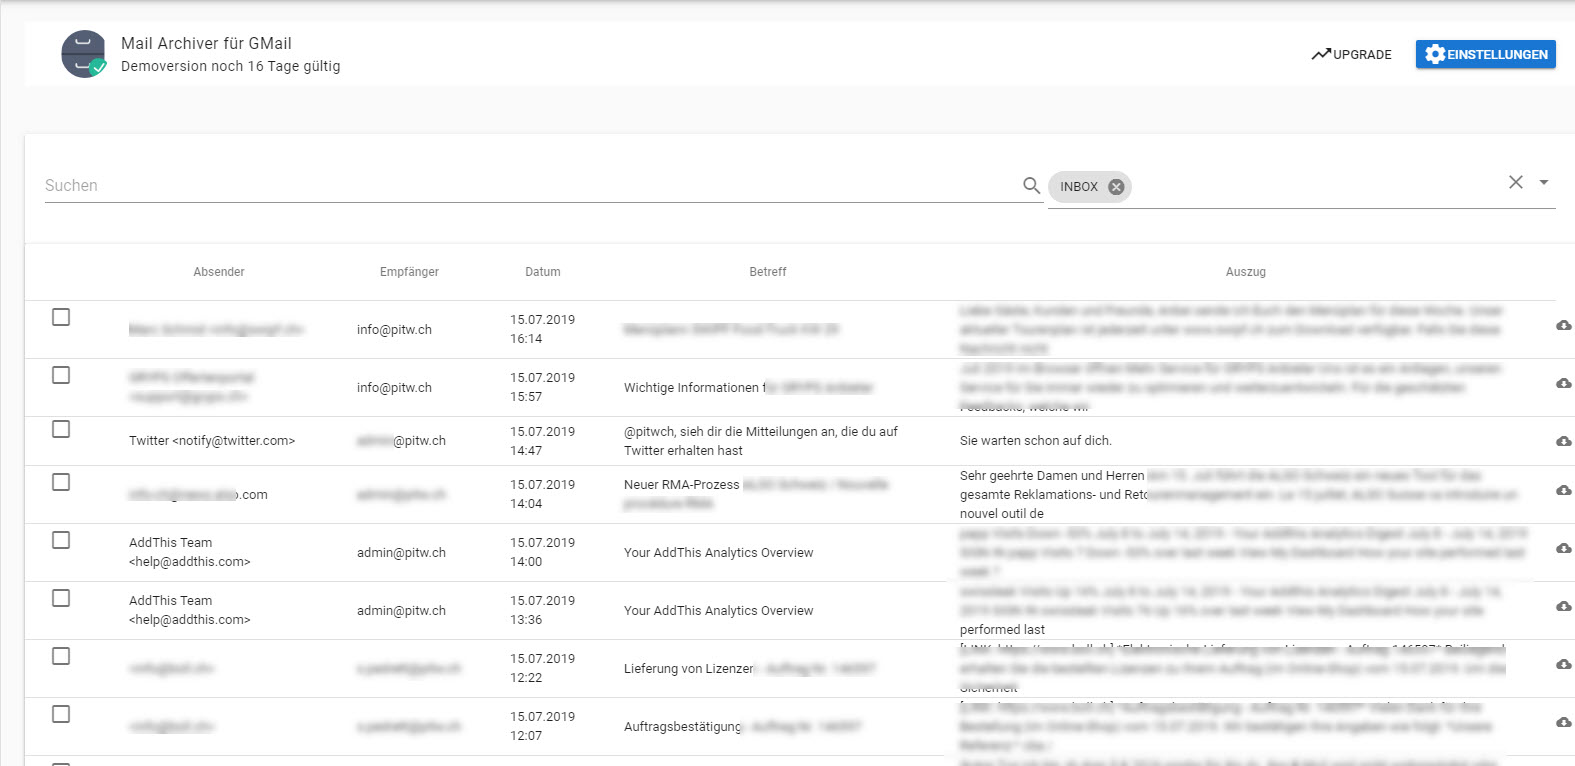Click 'Your AddThis Analytics Overview' at 14:00
The image size is (1575, 766).
[x=719, y=553]
